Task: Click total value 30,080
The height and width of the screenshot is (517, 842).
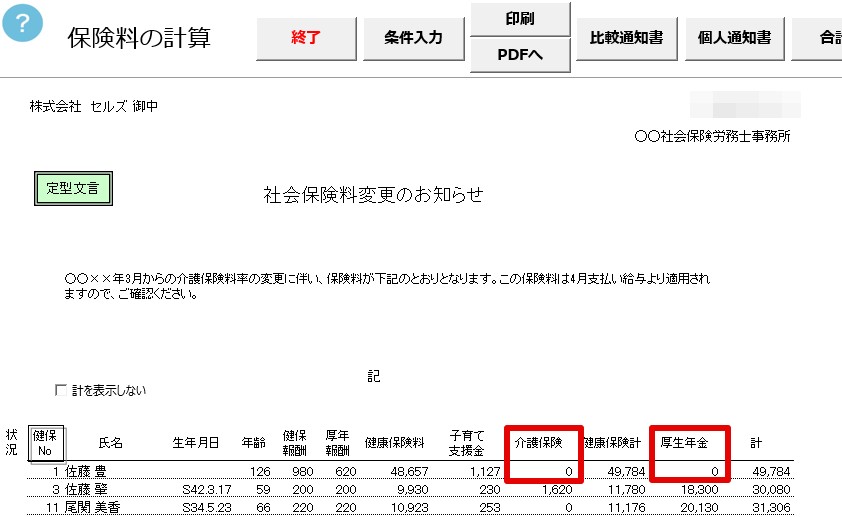Action: tap(771, 490)
